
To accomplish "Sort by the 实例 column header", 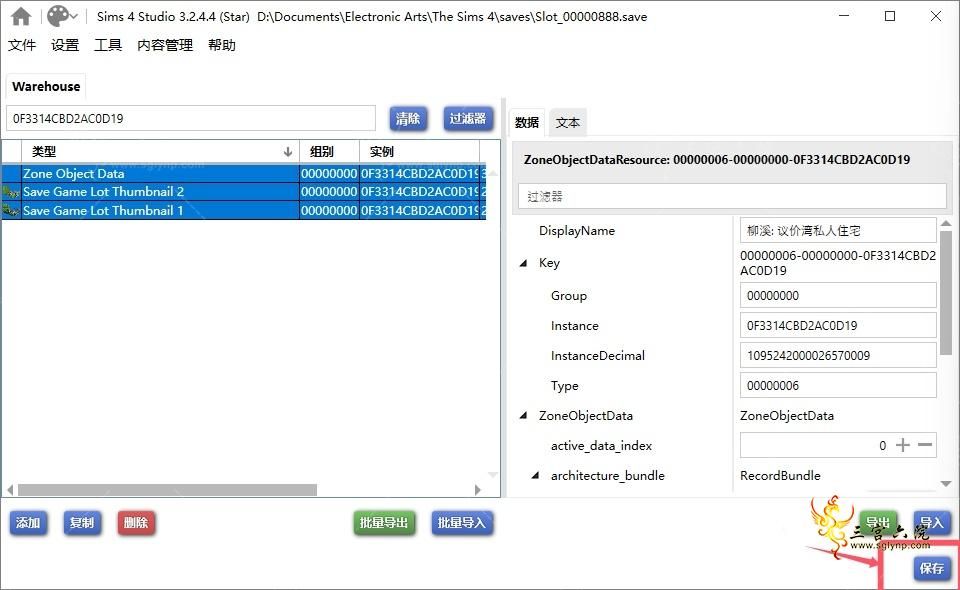I will (419, 151).
